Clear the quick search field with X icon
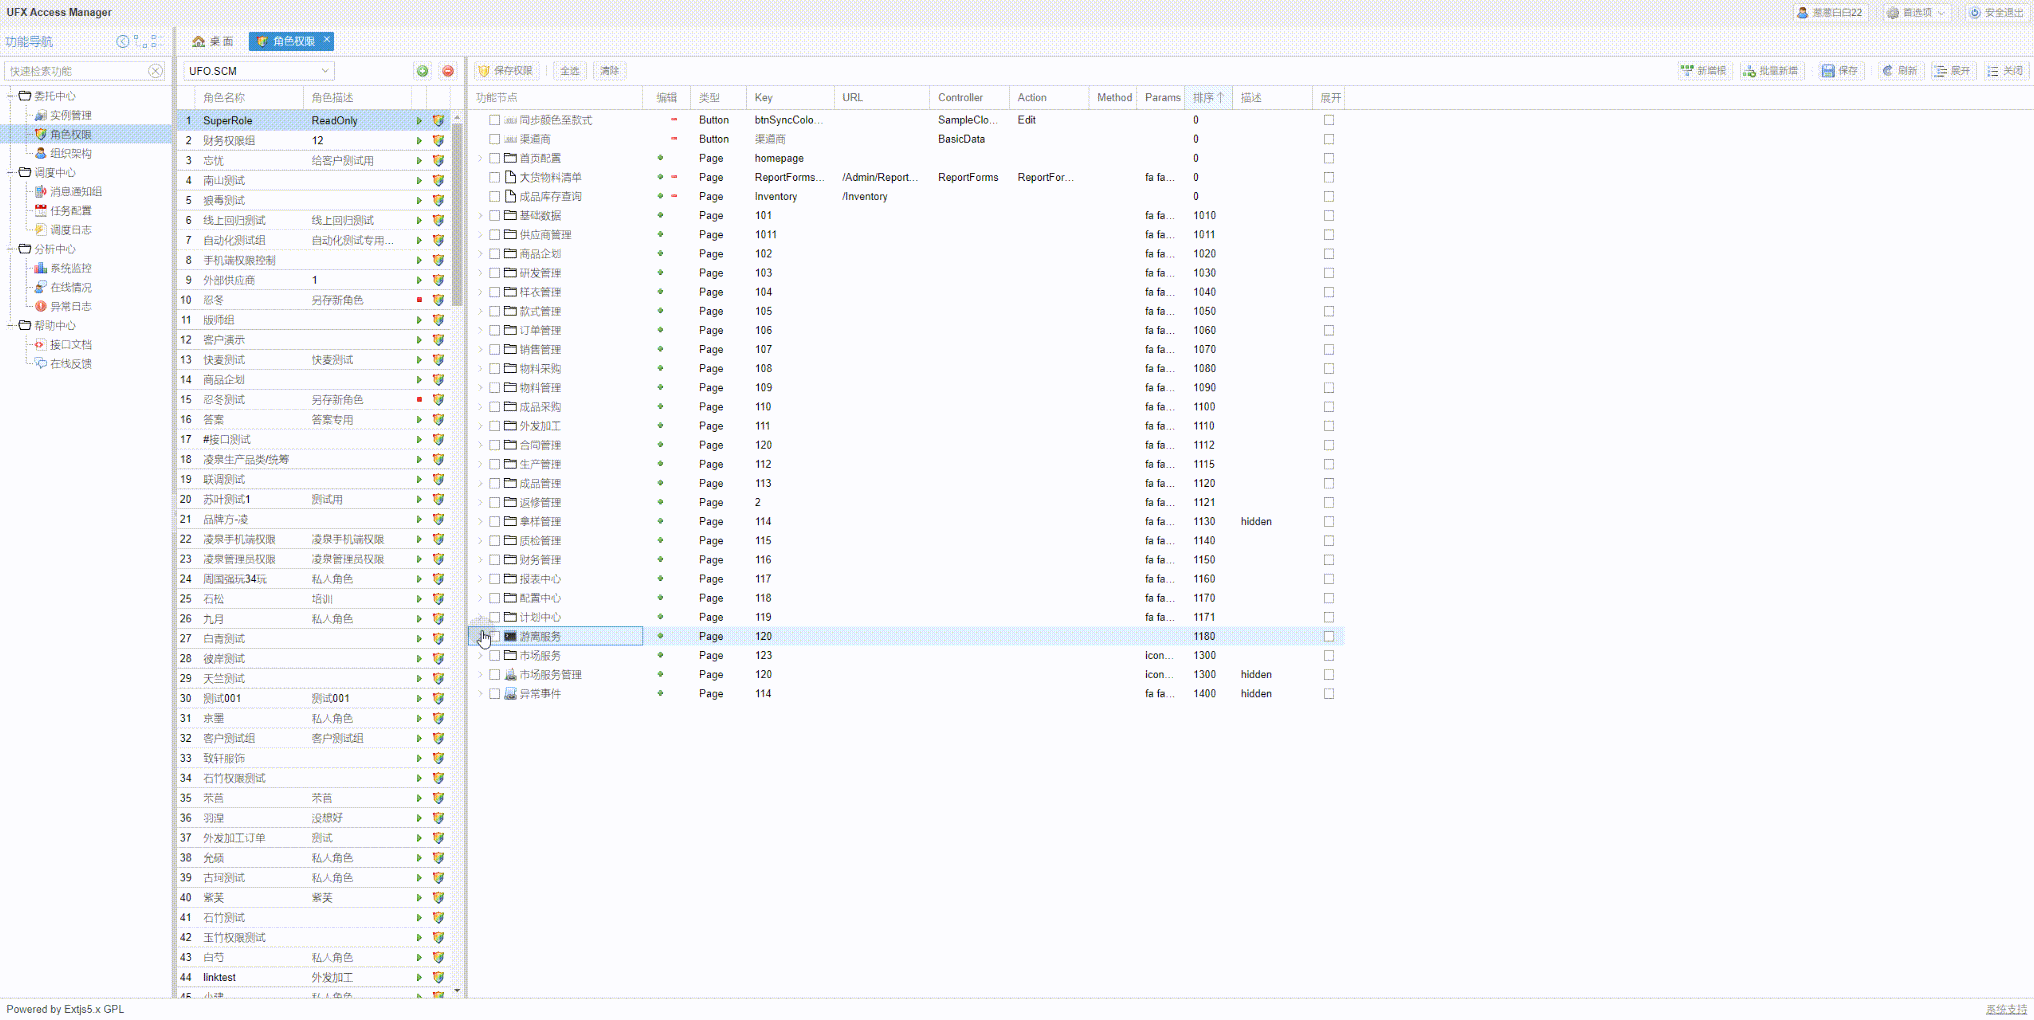 point(155,71)
